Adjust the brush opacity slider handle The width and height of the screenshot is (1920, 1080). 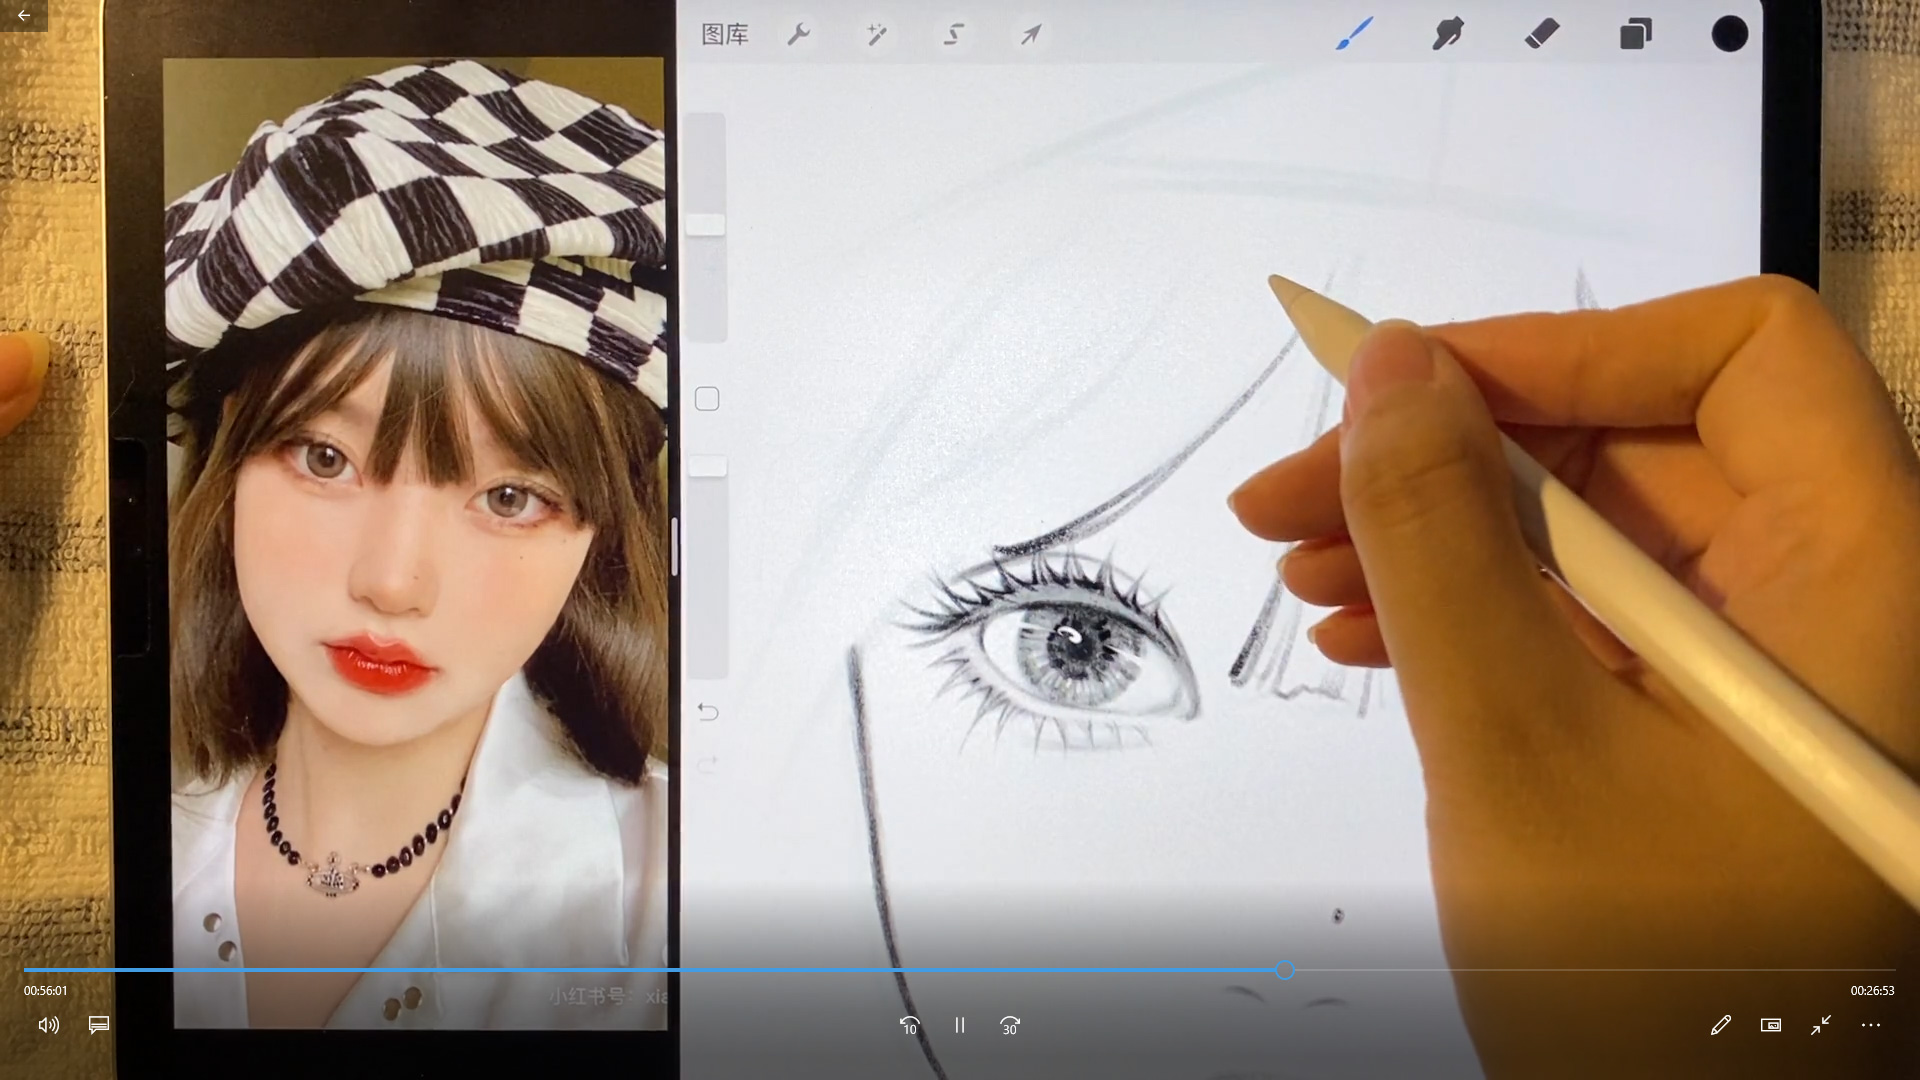(708, 466)
